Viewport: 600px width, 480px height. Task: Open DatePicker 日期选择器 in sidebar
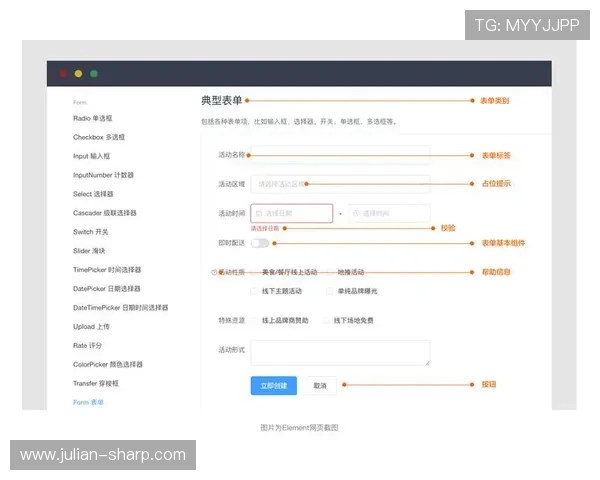(106, 289)
